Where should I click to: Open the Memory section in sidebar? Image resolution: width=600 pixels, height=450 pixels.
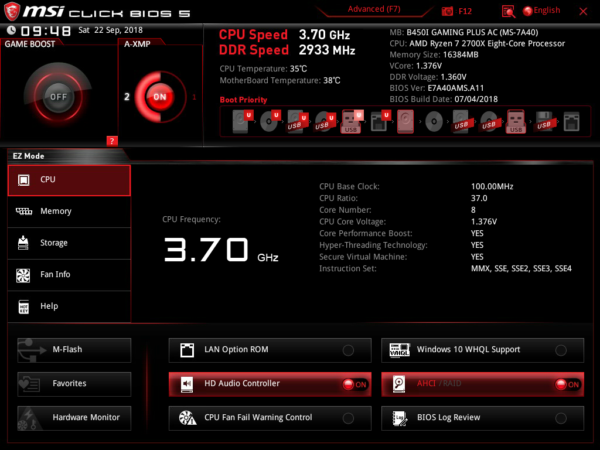[69, 212]
